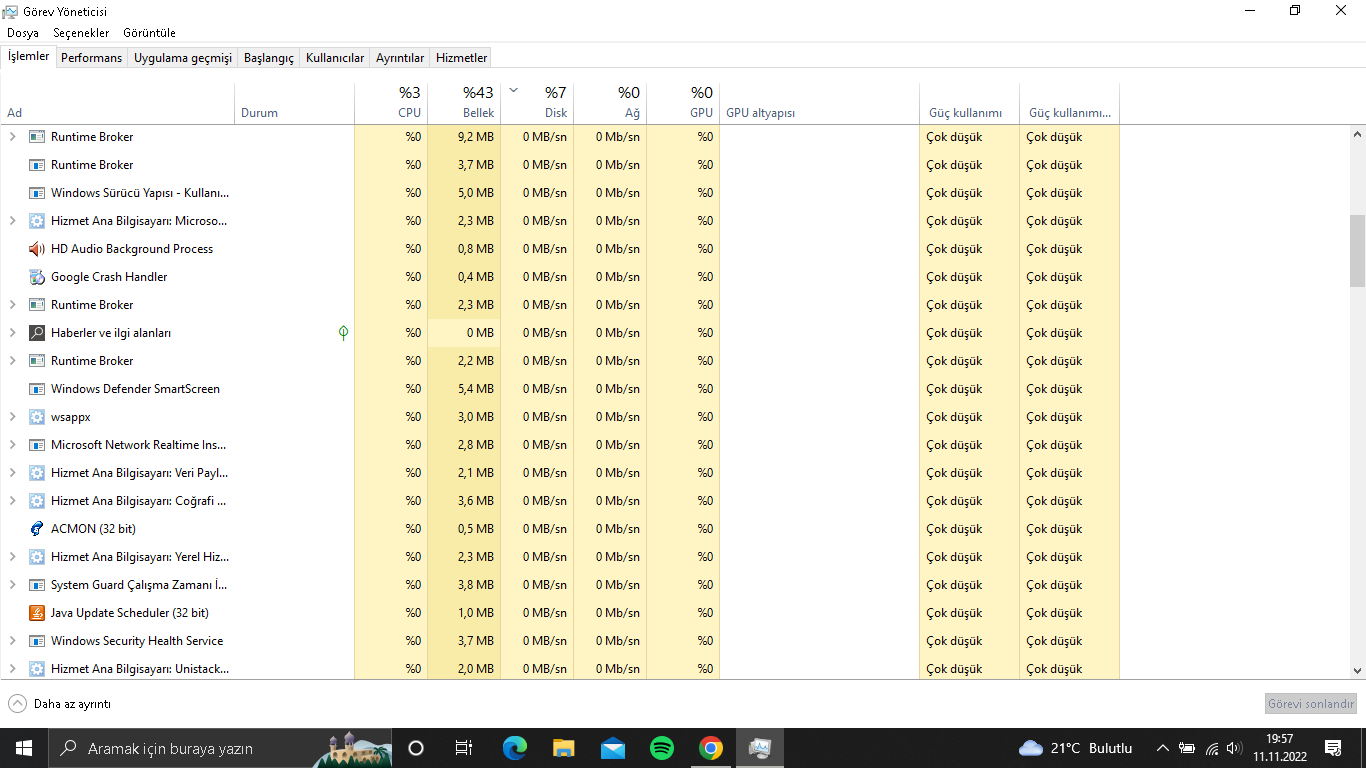Go to the Ayrıntılar tab

point(400,58)
